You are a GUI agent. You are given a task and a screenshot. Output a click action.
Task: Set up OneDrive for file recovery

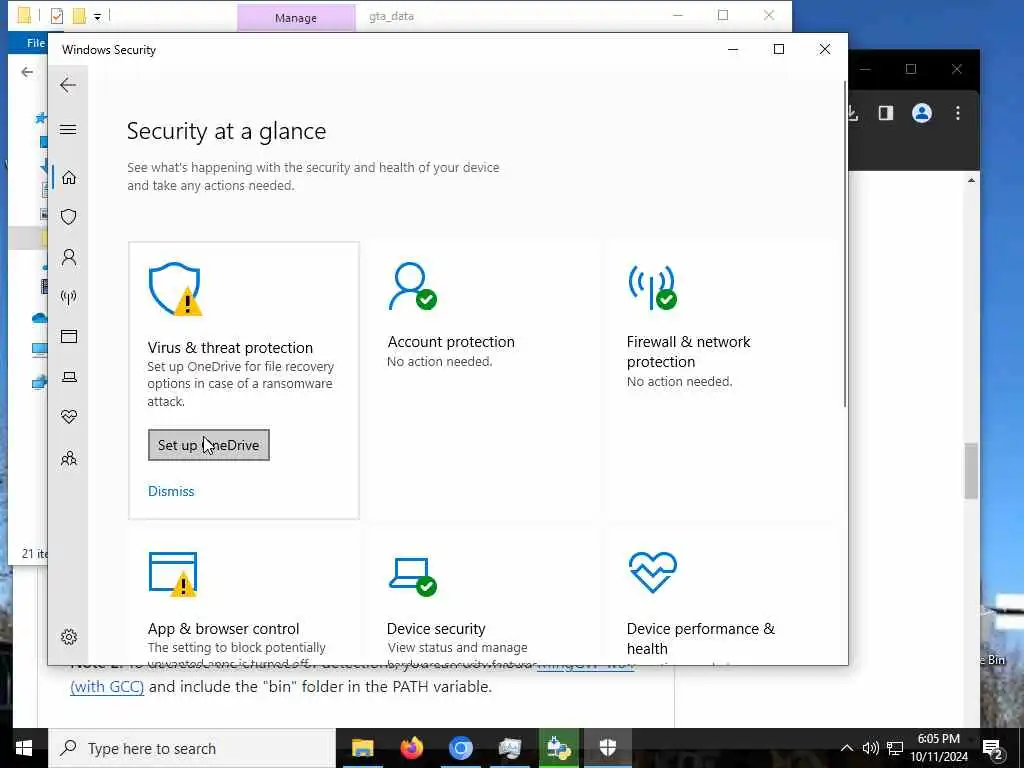(208, 445)
